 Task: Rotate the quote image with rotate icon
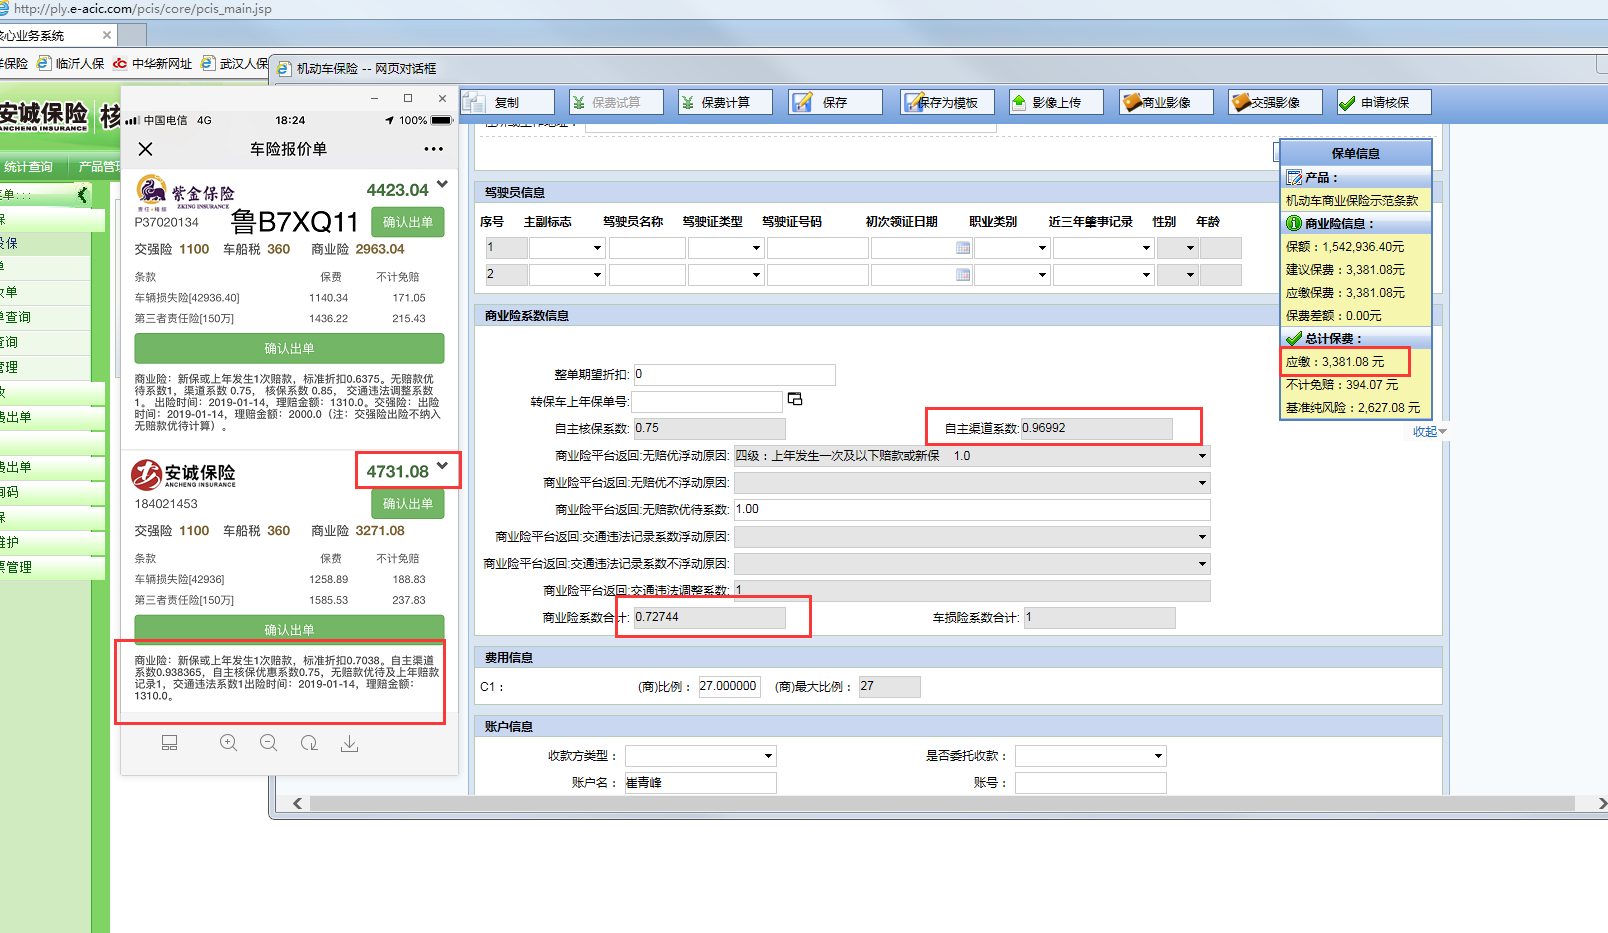click(309, 743)
